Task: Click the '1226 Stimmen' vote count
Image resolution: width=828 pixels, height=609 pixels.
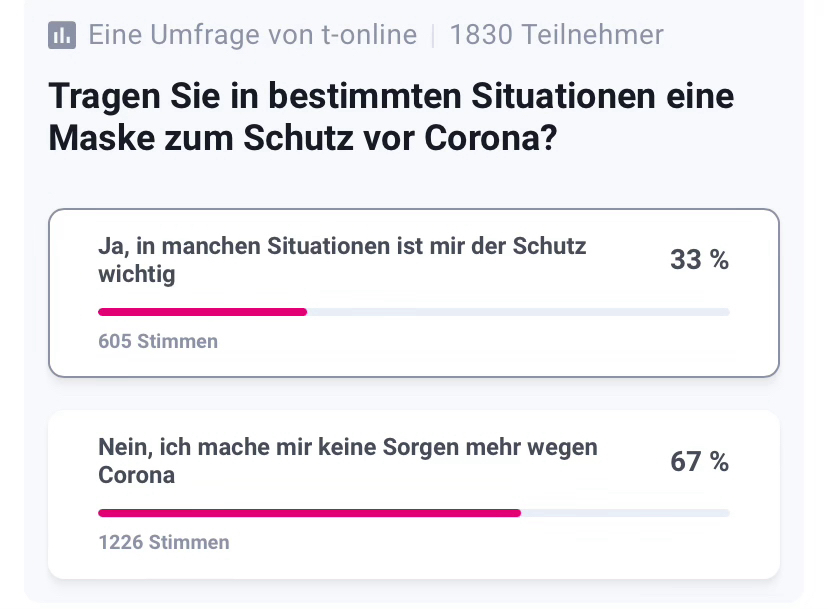Action: click(x=164, y=543)
